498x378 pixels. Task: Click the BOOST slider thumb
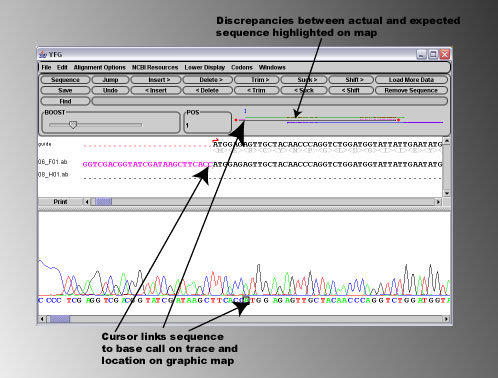[73, 125]
